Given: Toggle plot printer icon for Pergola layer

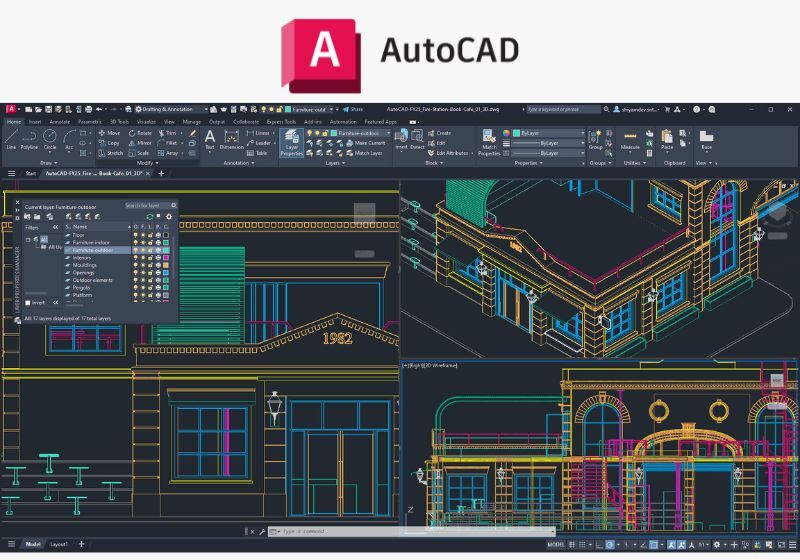Looking at the screenshot, I should [158, 288].
